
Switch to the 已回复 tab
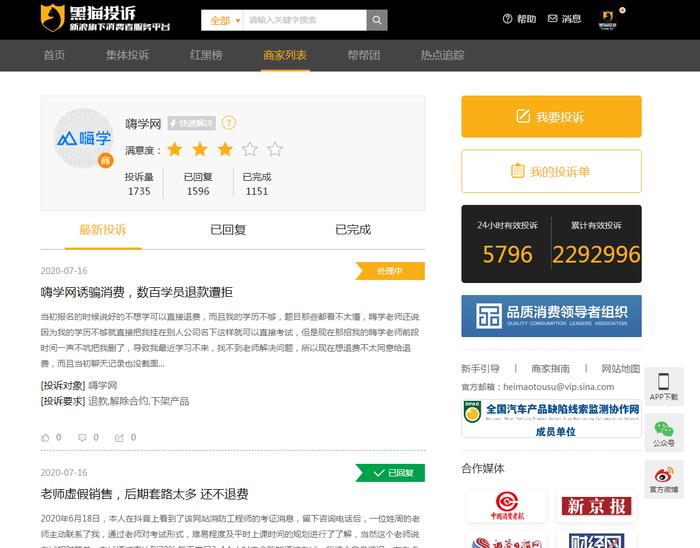(228, 230)
